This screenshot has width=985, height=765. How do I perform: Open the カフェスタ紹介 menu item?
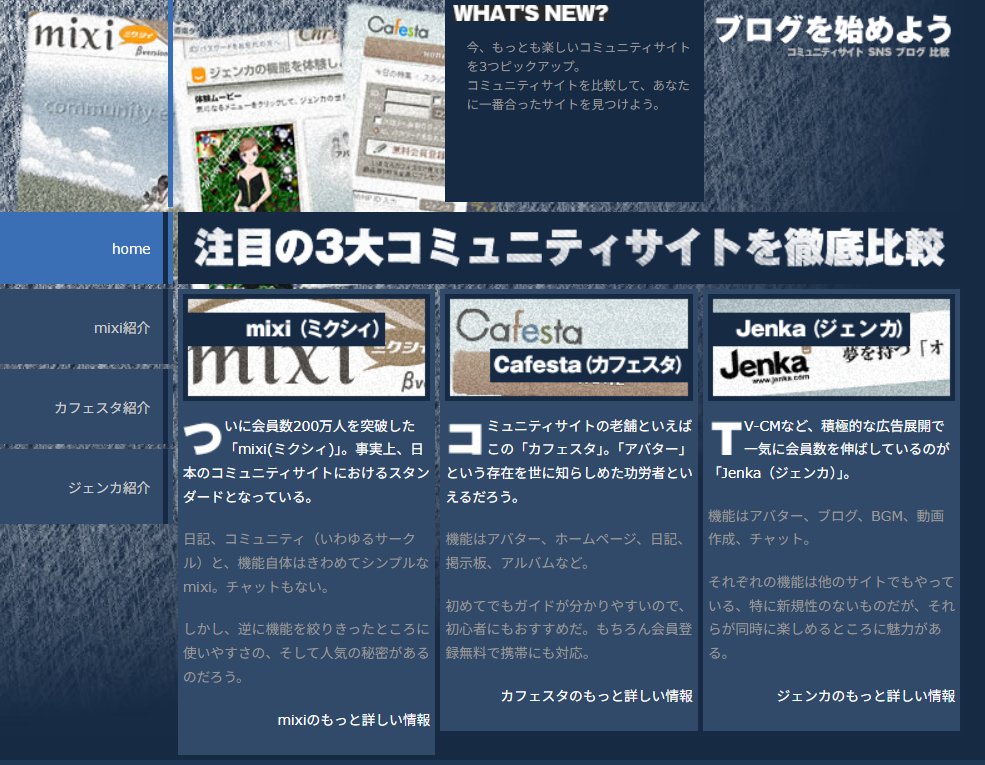pyautogui.click(x=82, y=407)
